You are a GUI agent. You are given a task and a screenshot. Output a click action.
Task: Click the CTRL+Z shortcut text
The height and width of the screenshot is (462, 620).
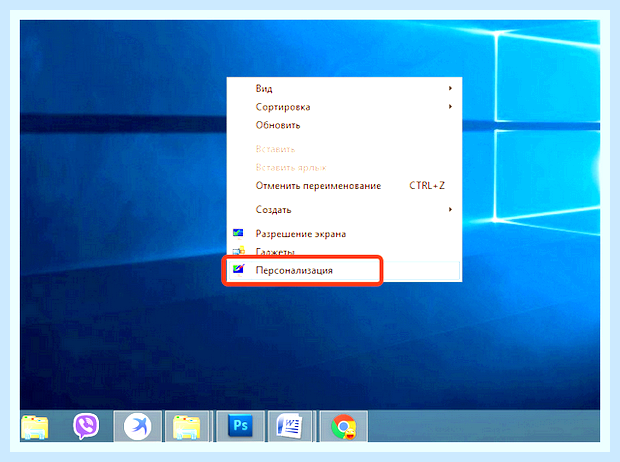(x=427, y=186)
